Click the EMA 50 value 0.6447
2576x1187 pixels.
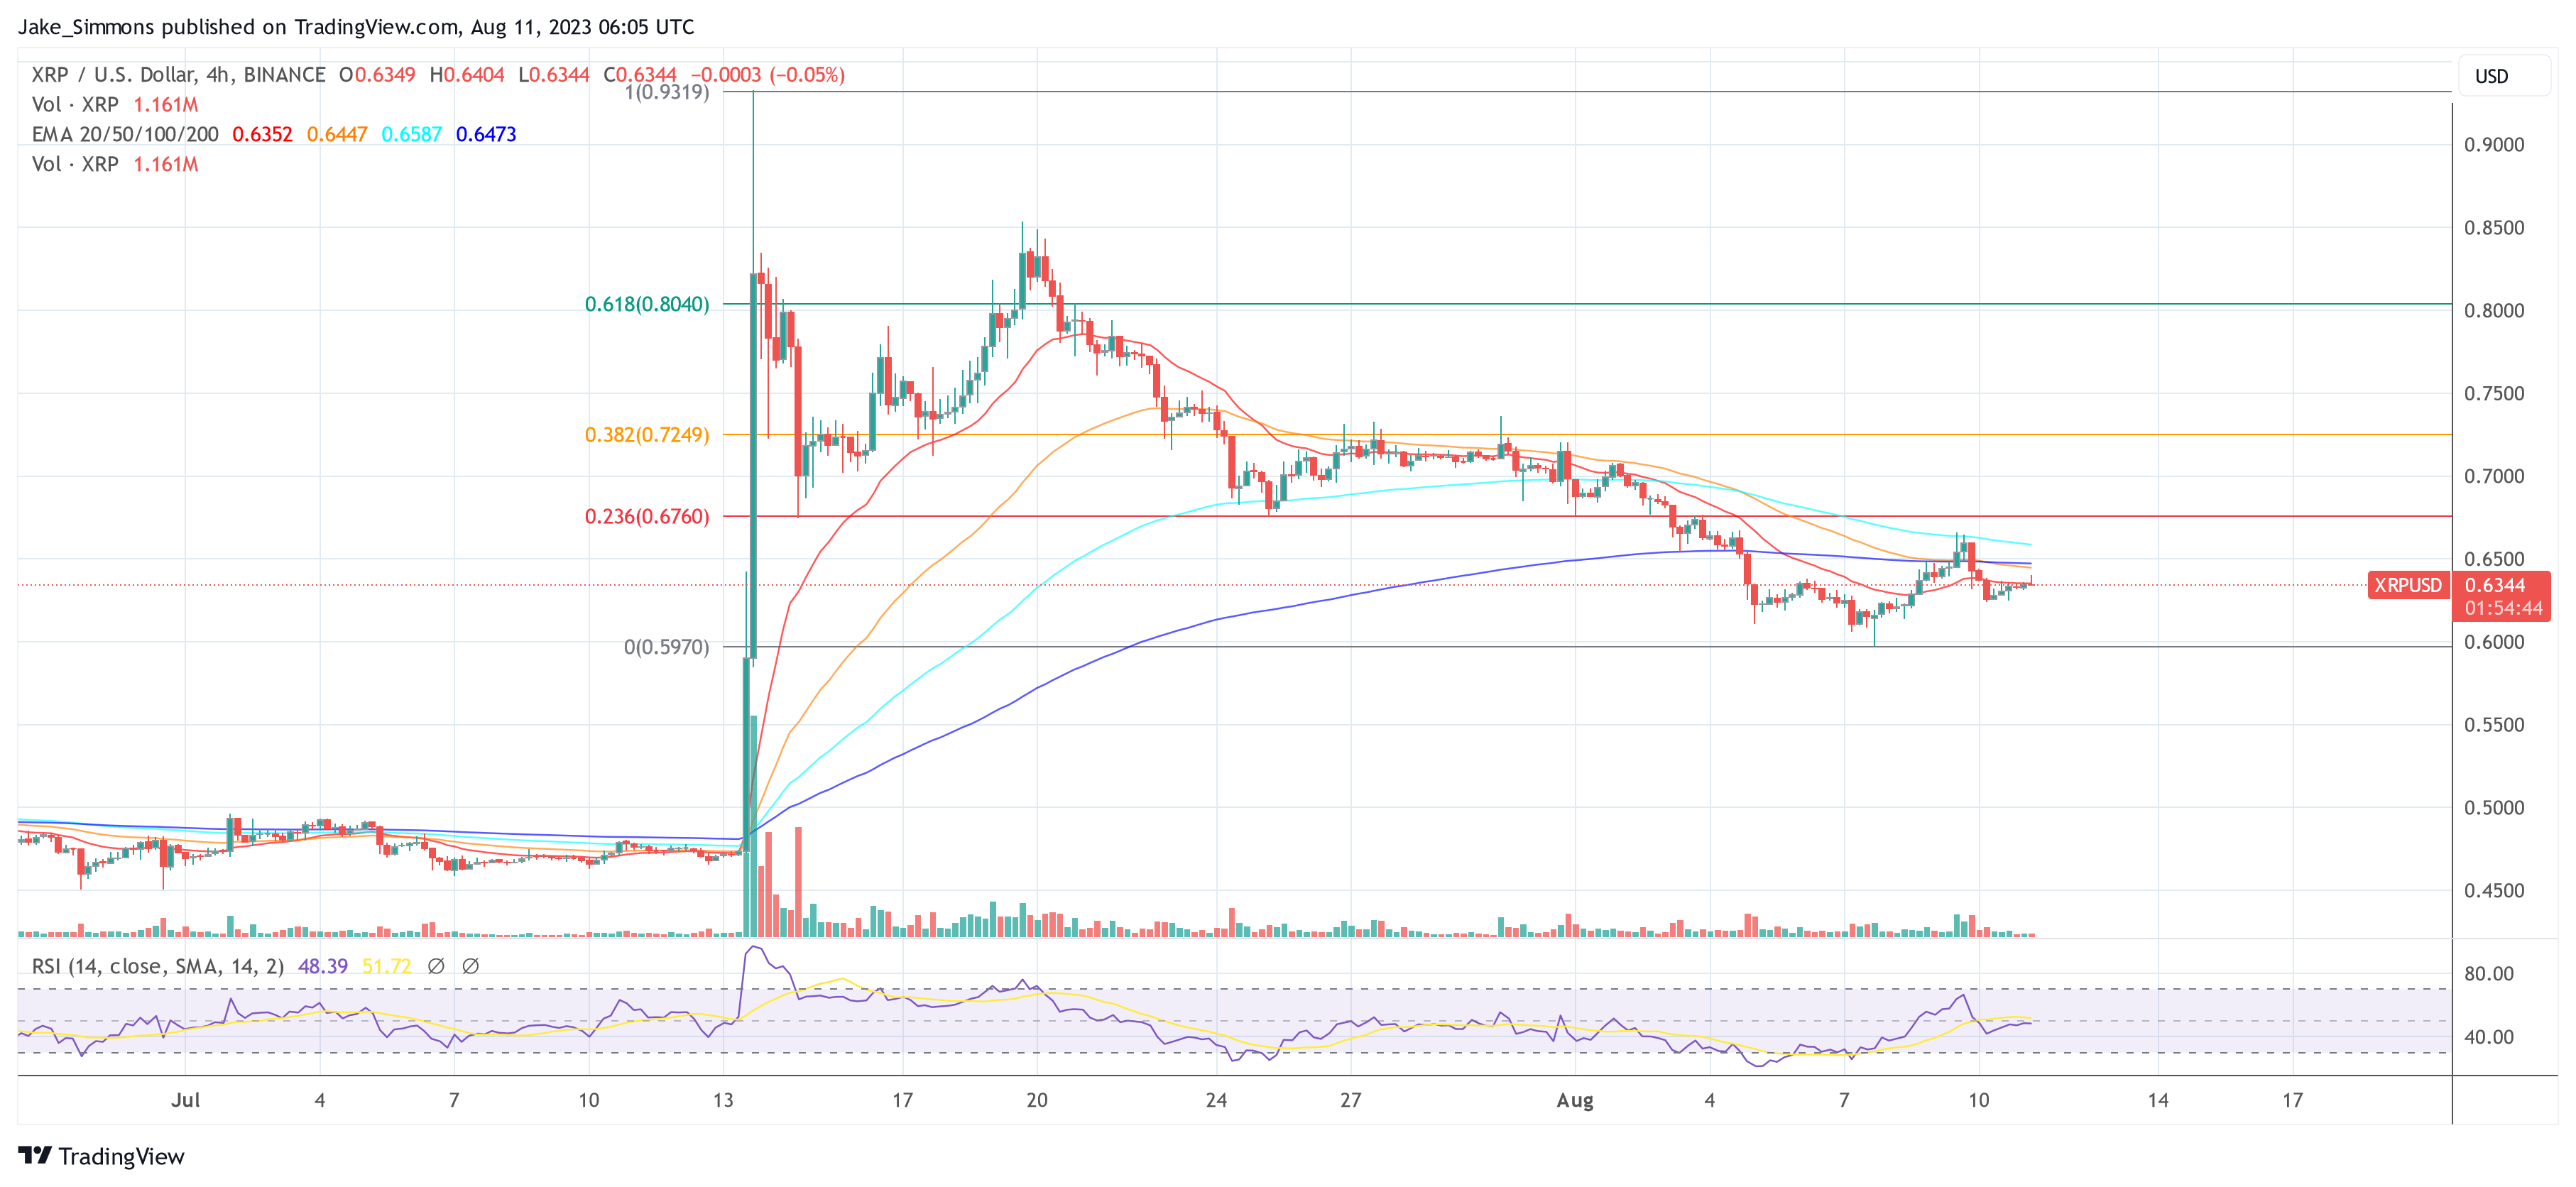click(x=337, y=134)
